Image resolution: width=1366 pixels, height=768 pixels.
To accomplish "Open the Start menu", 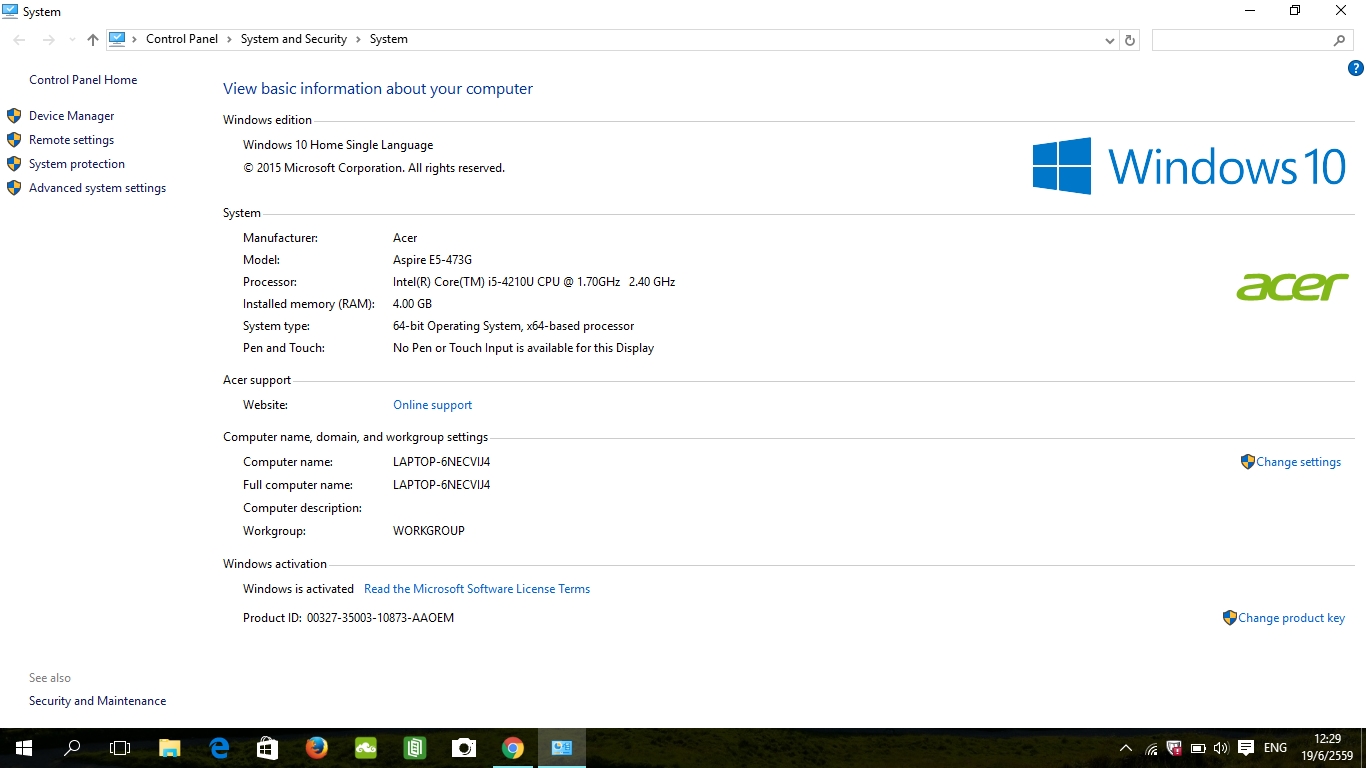I will pyautogui.click(x=24, y=748).
